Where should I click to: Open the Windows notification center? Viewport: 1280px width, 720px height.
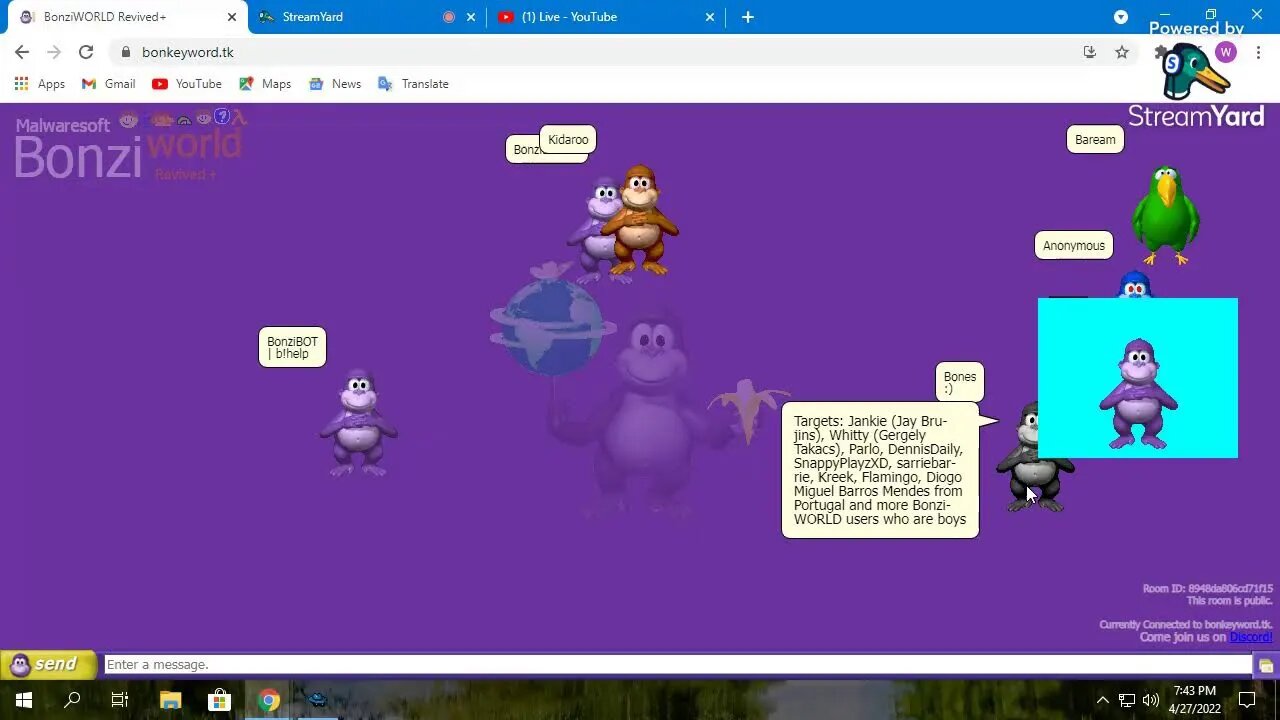click(1247, 700)
